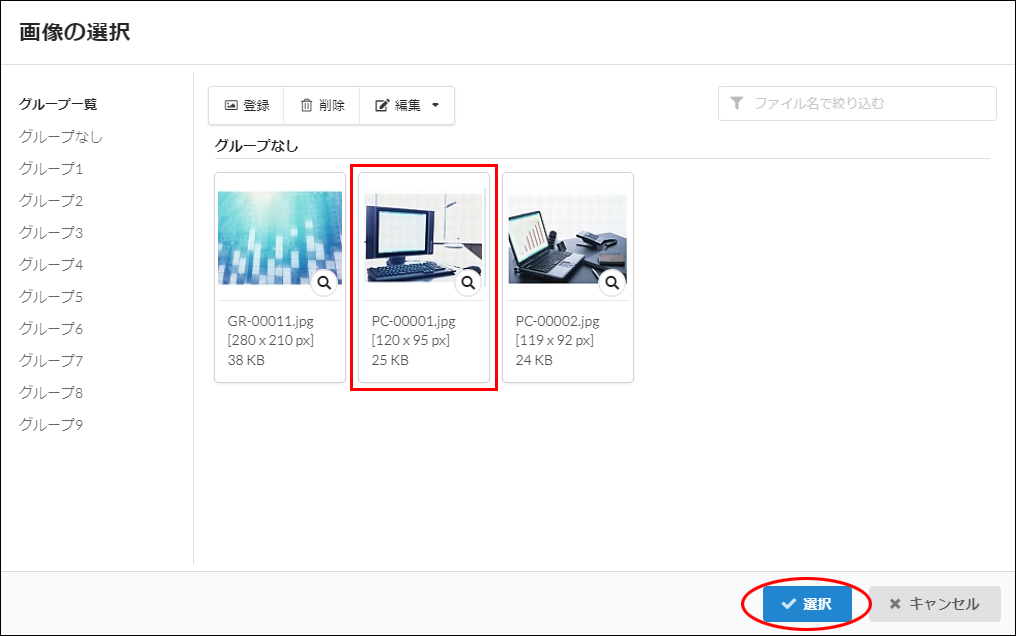Click the 削除 trash delete button
Image resolution: width=1016 pixels, height=636 pixels.
[x=322, y=105]
